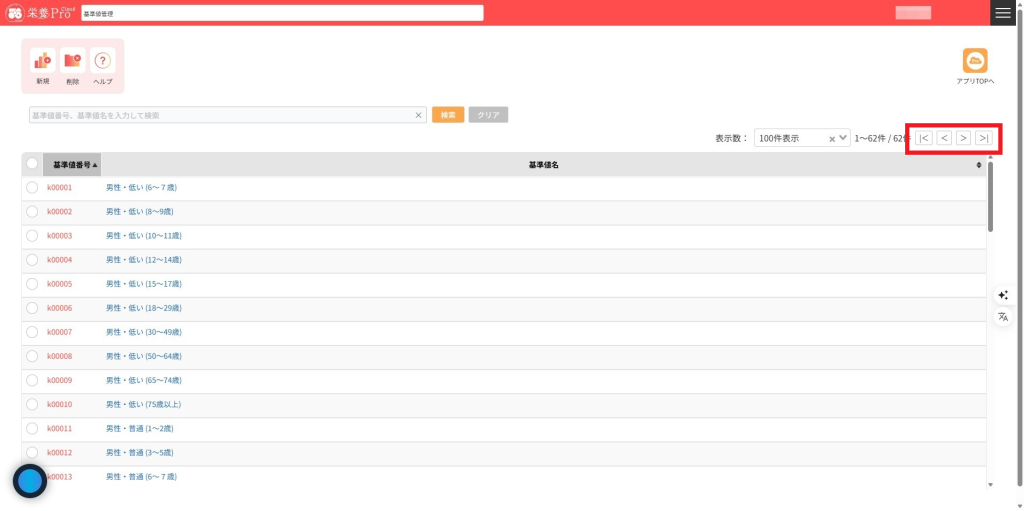Open 男性・低い (30〜49歳) entry
The image size is (1024, 511).
click(x=144, y=332)
